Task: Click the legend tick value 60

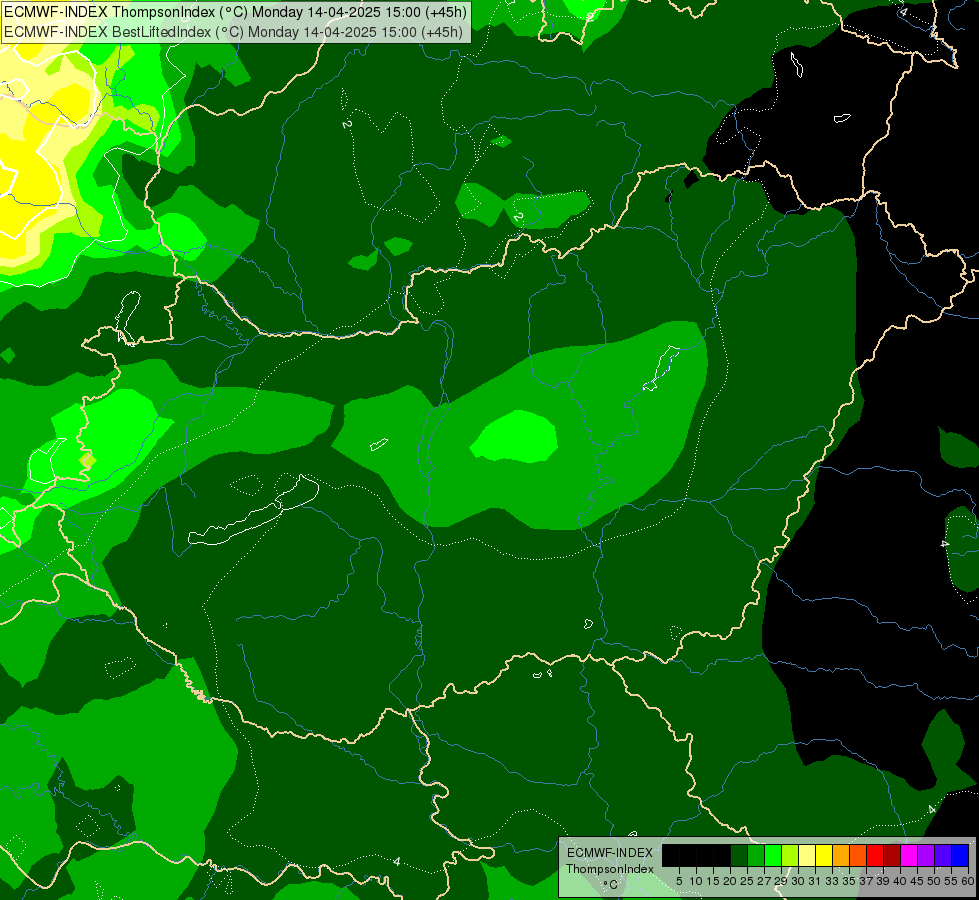Action: pos(968,881)
